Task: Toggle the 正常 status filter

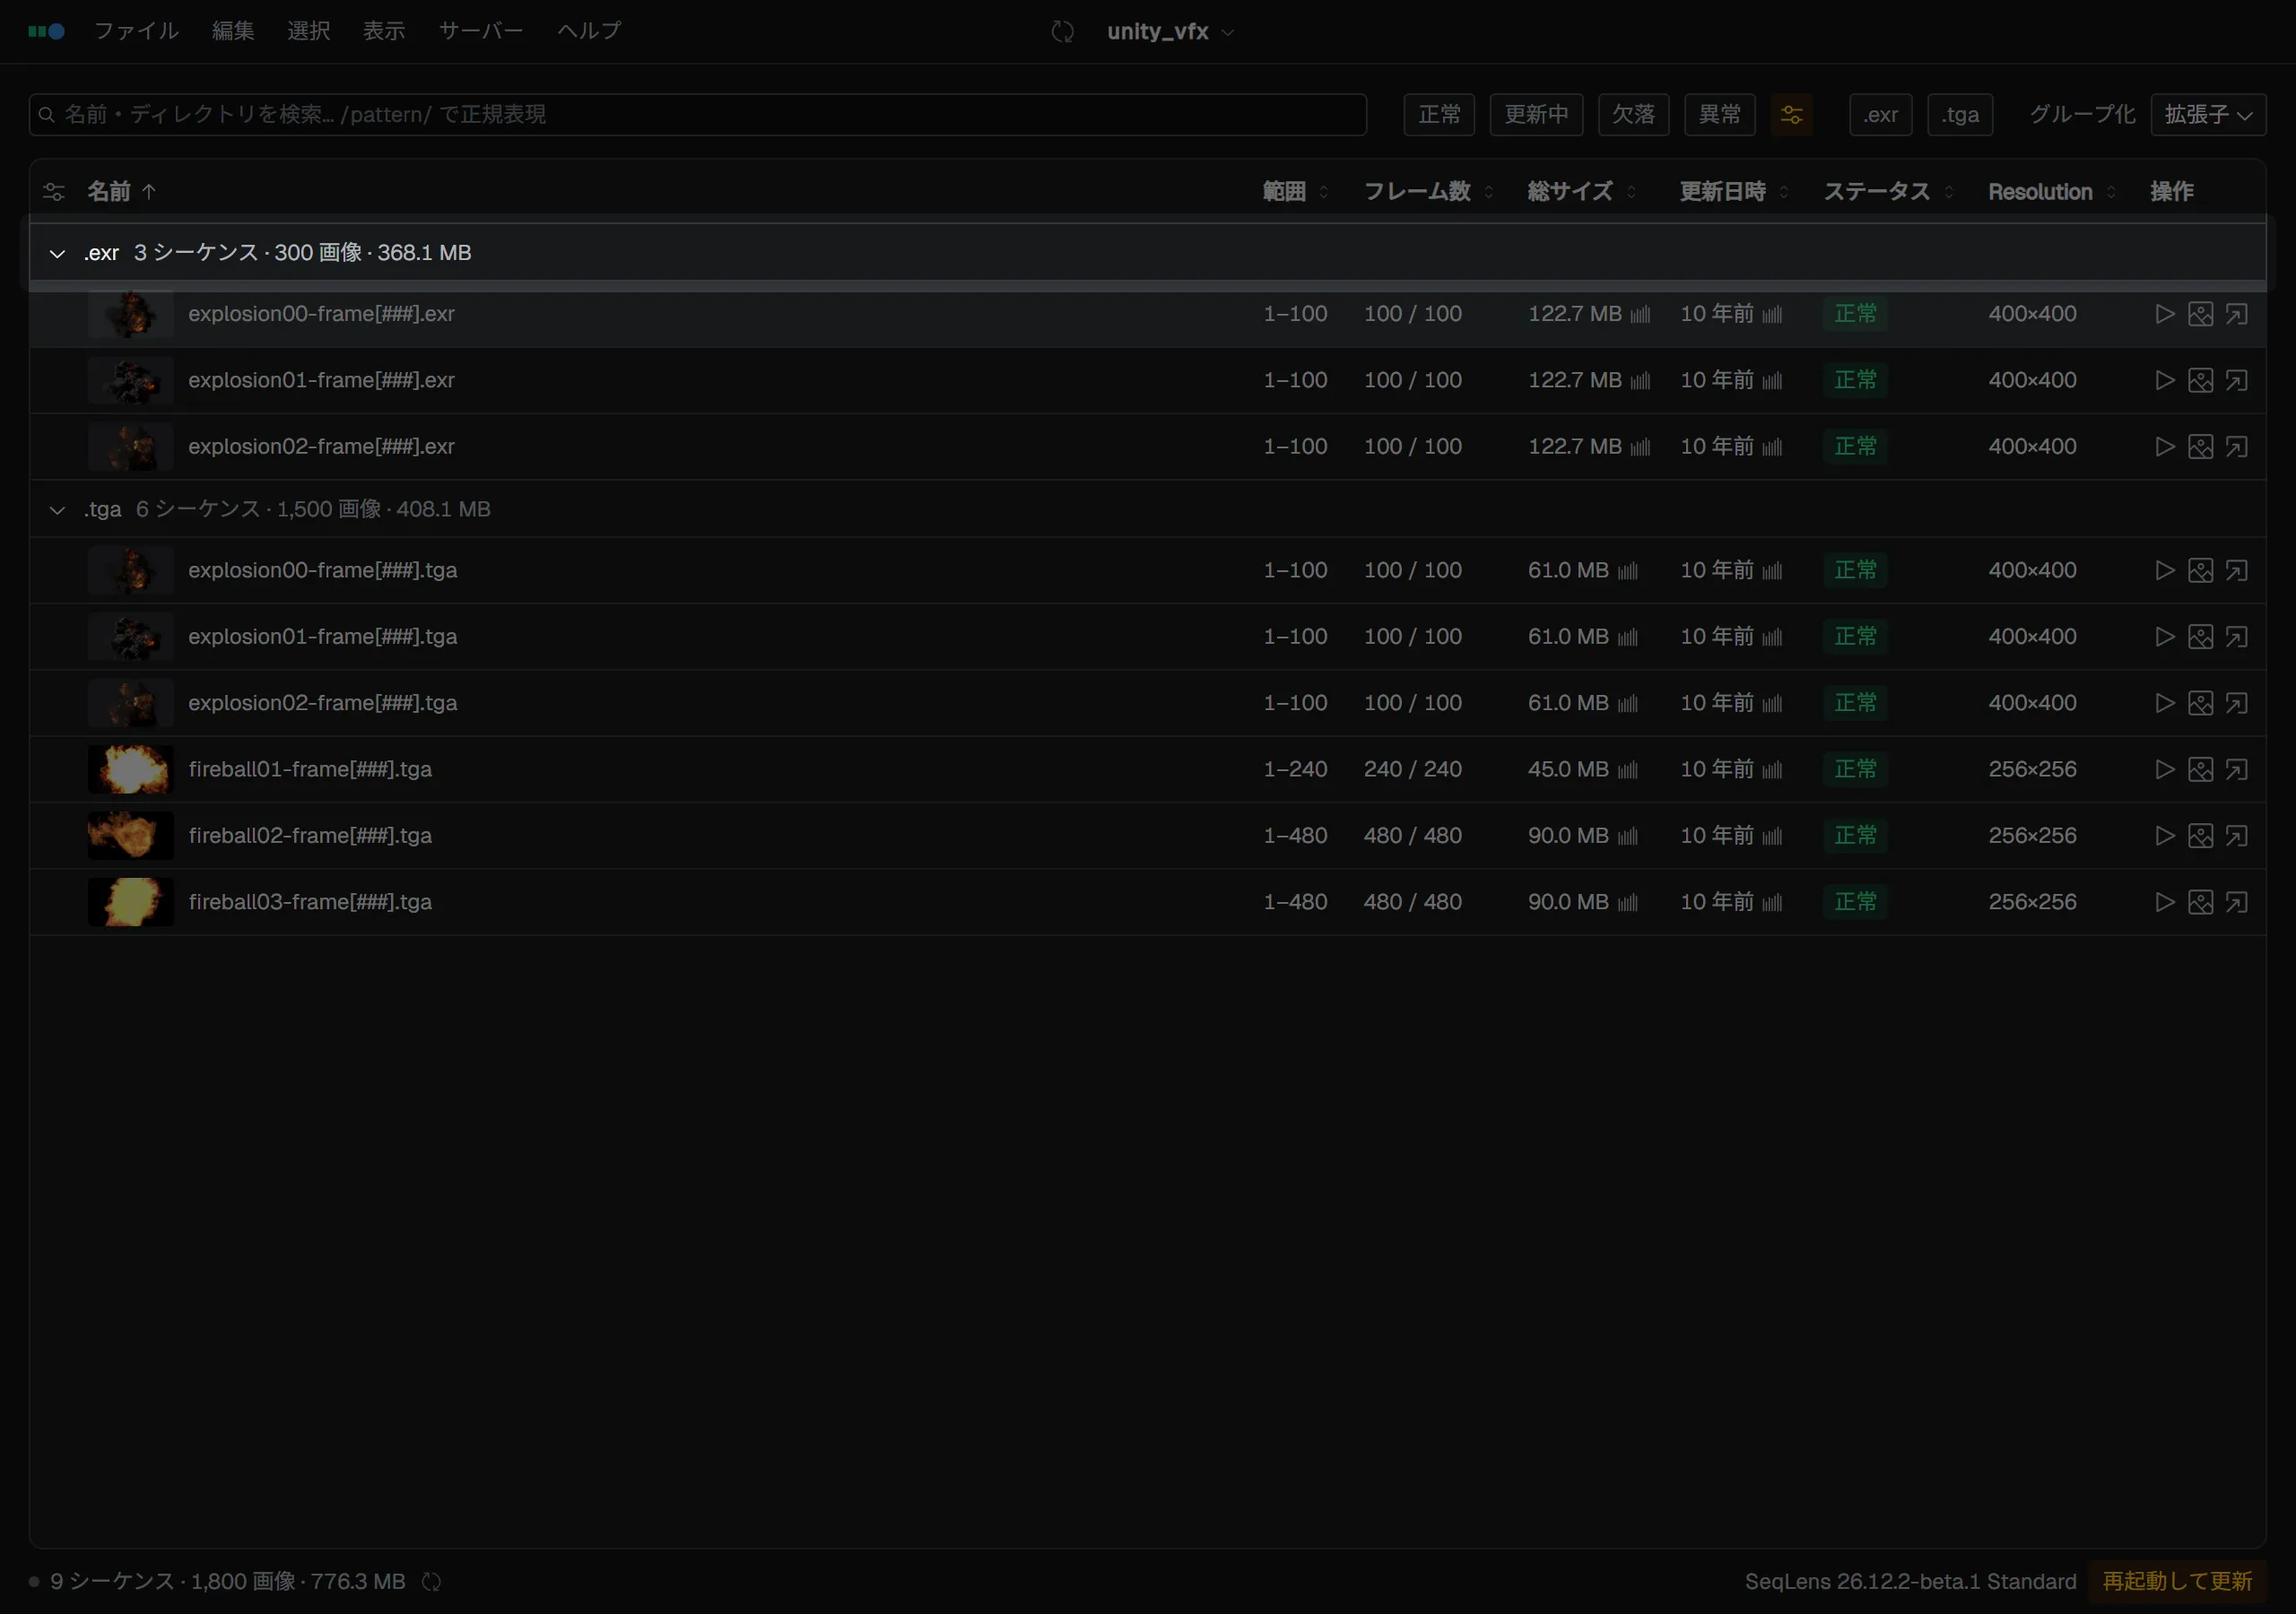Action: pyautogui.click(x=1439, y=115)
